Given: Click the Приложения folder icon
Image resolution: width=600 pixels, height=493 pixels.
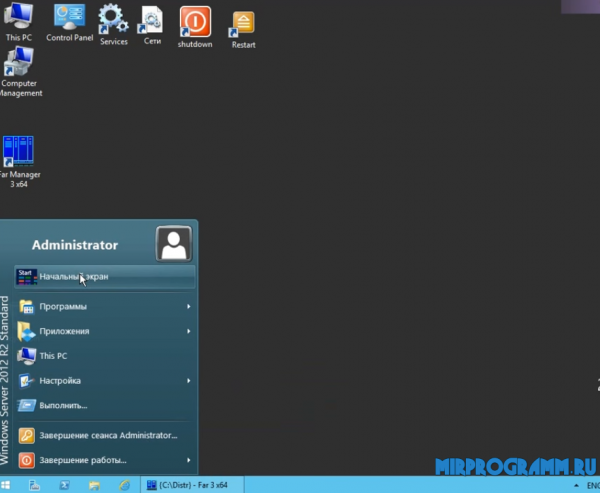Looking at the screenshot, I should tap(26, 331).
